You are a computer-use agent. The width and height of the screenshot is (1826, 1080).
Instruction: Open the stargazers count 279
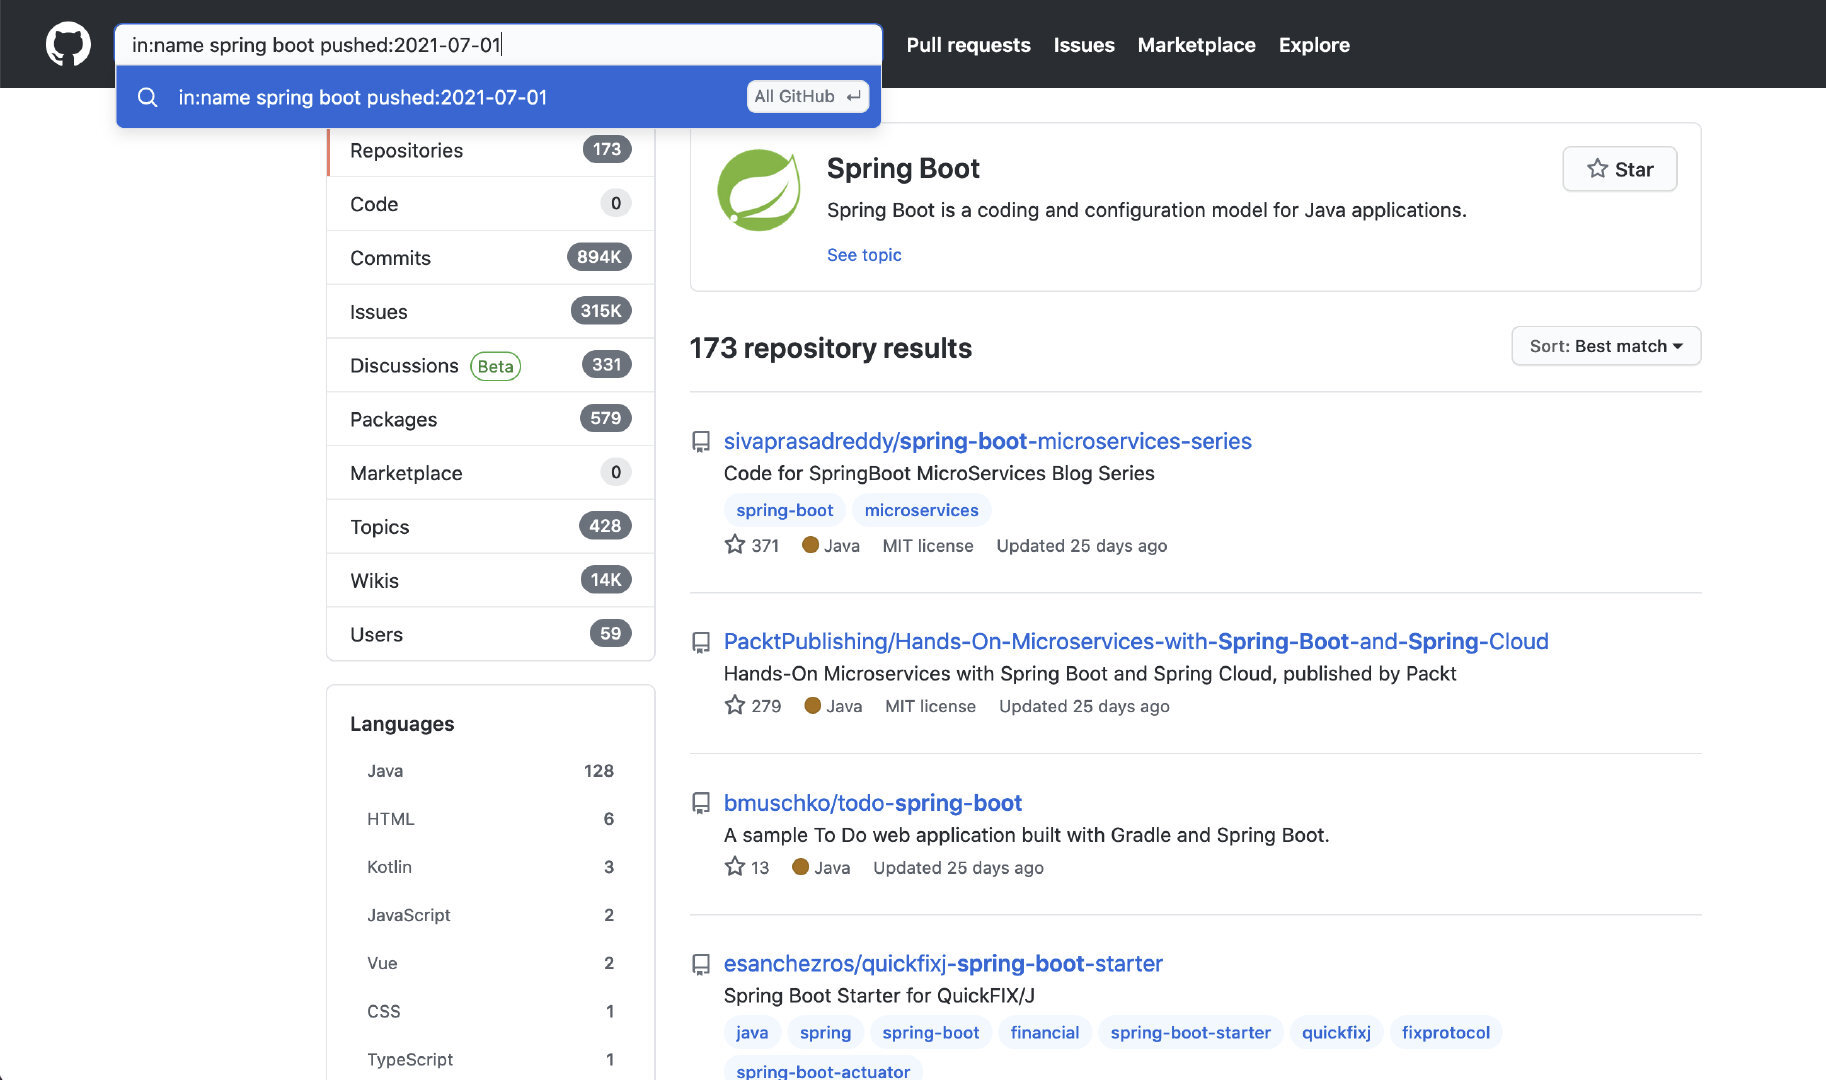tap(753, 705)
